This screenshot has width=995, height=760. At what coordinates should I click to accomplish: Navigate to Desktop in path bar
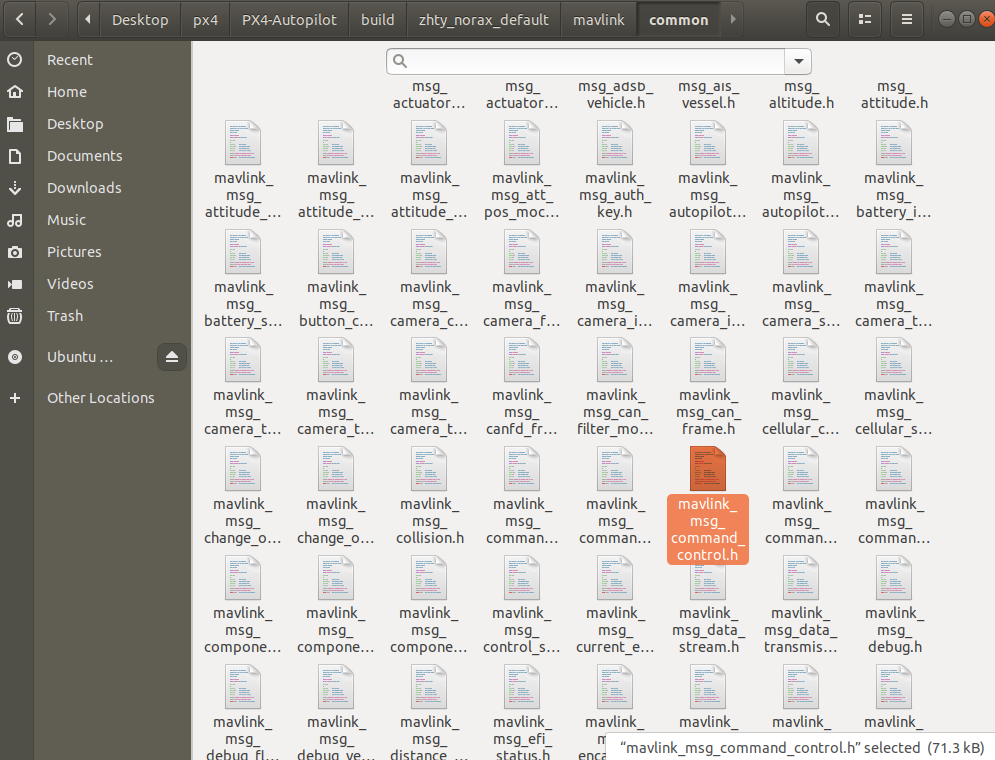[140, 20]
